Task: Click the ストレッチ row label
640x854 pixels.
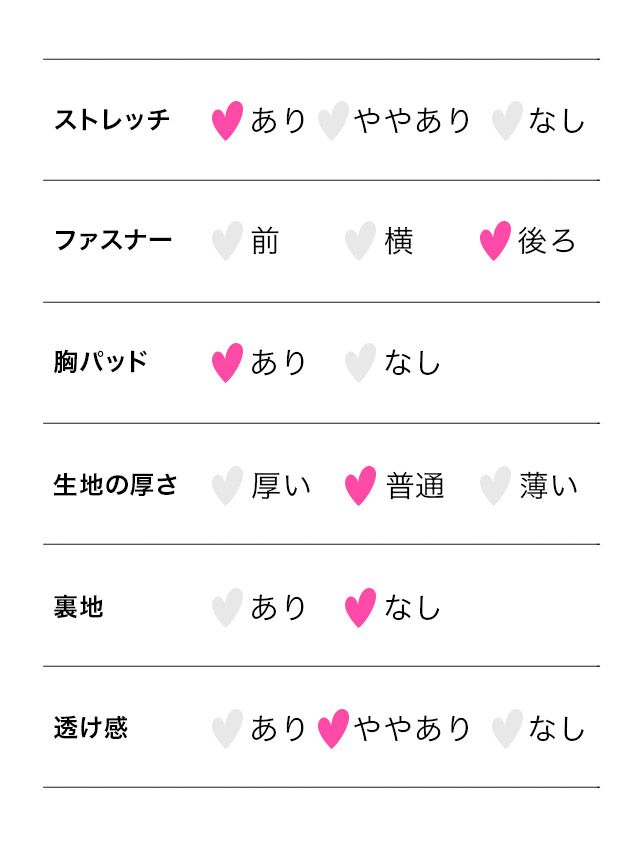Action: coord(112,120)
